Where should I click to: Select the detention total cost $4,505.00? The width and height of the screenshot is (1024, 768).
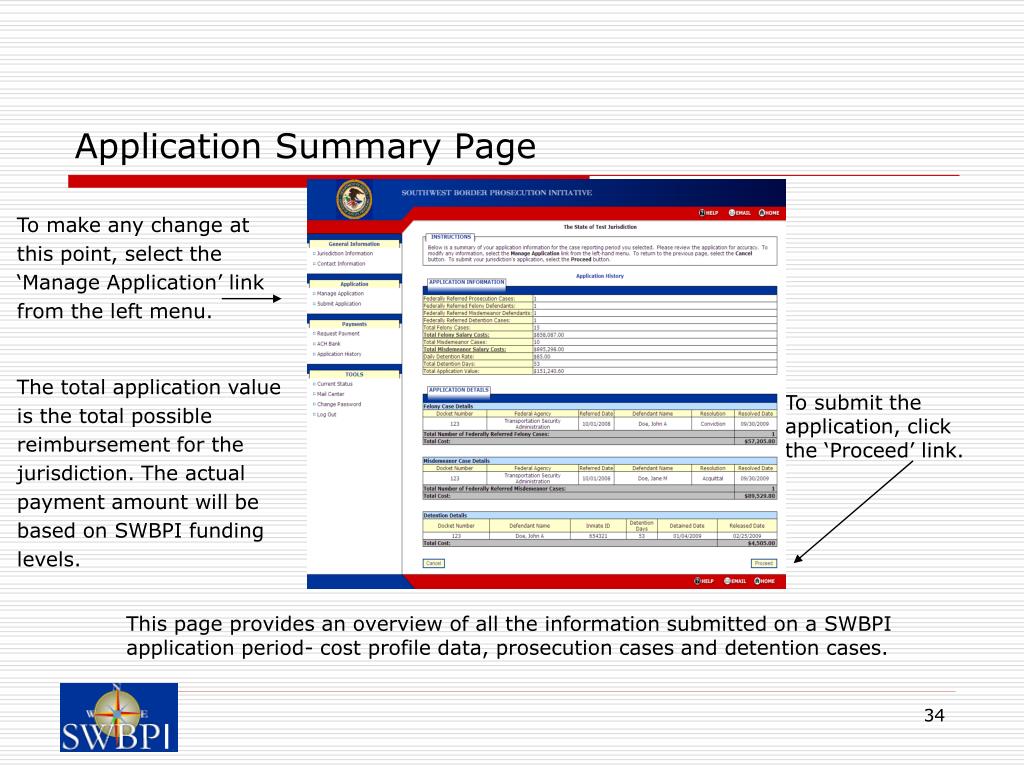[x=761, y=543]
